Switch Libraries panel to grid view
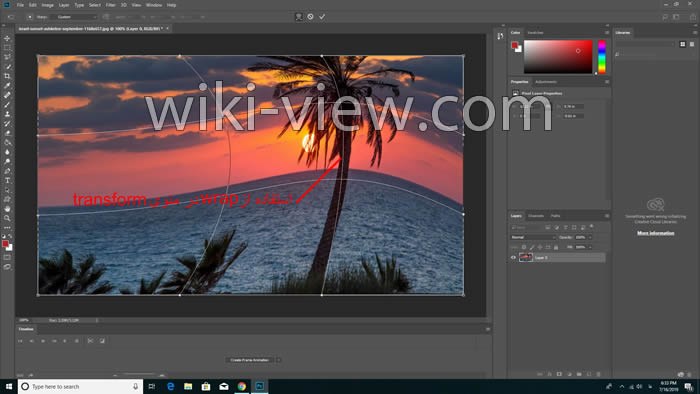 coord(683,44)
